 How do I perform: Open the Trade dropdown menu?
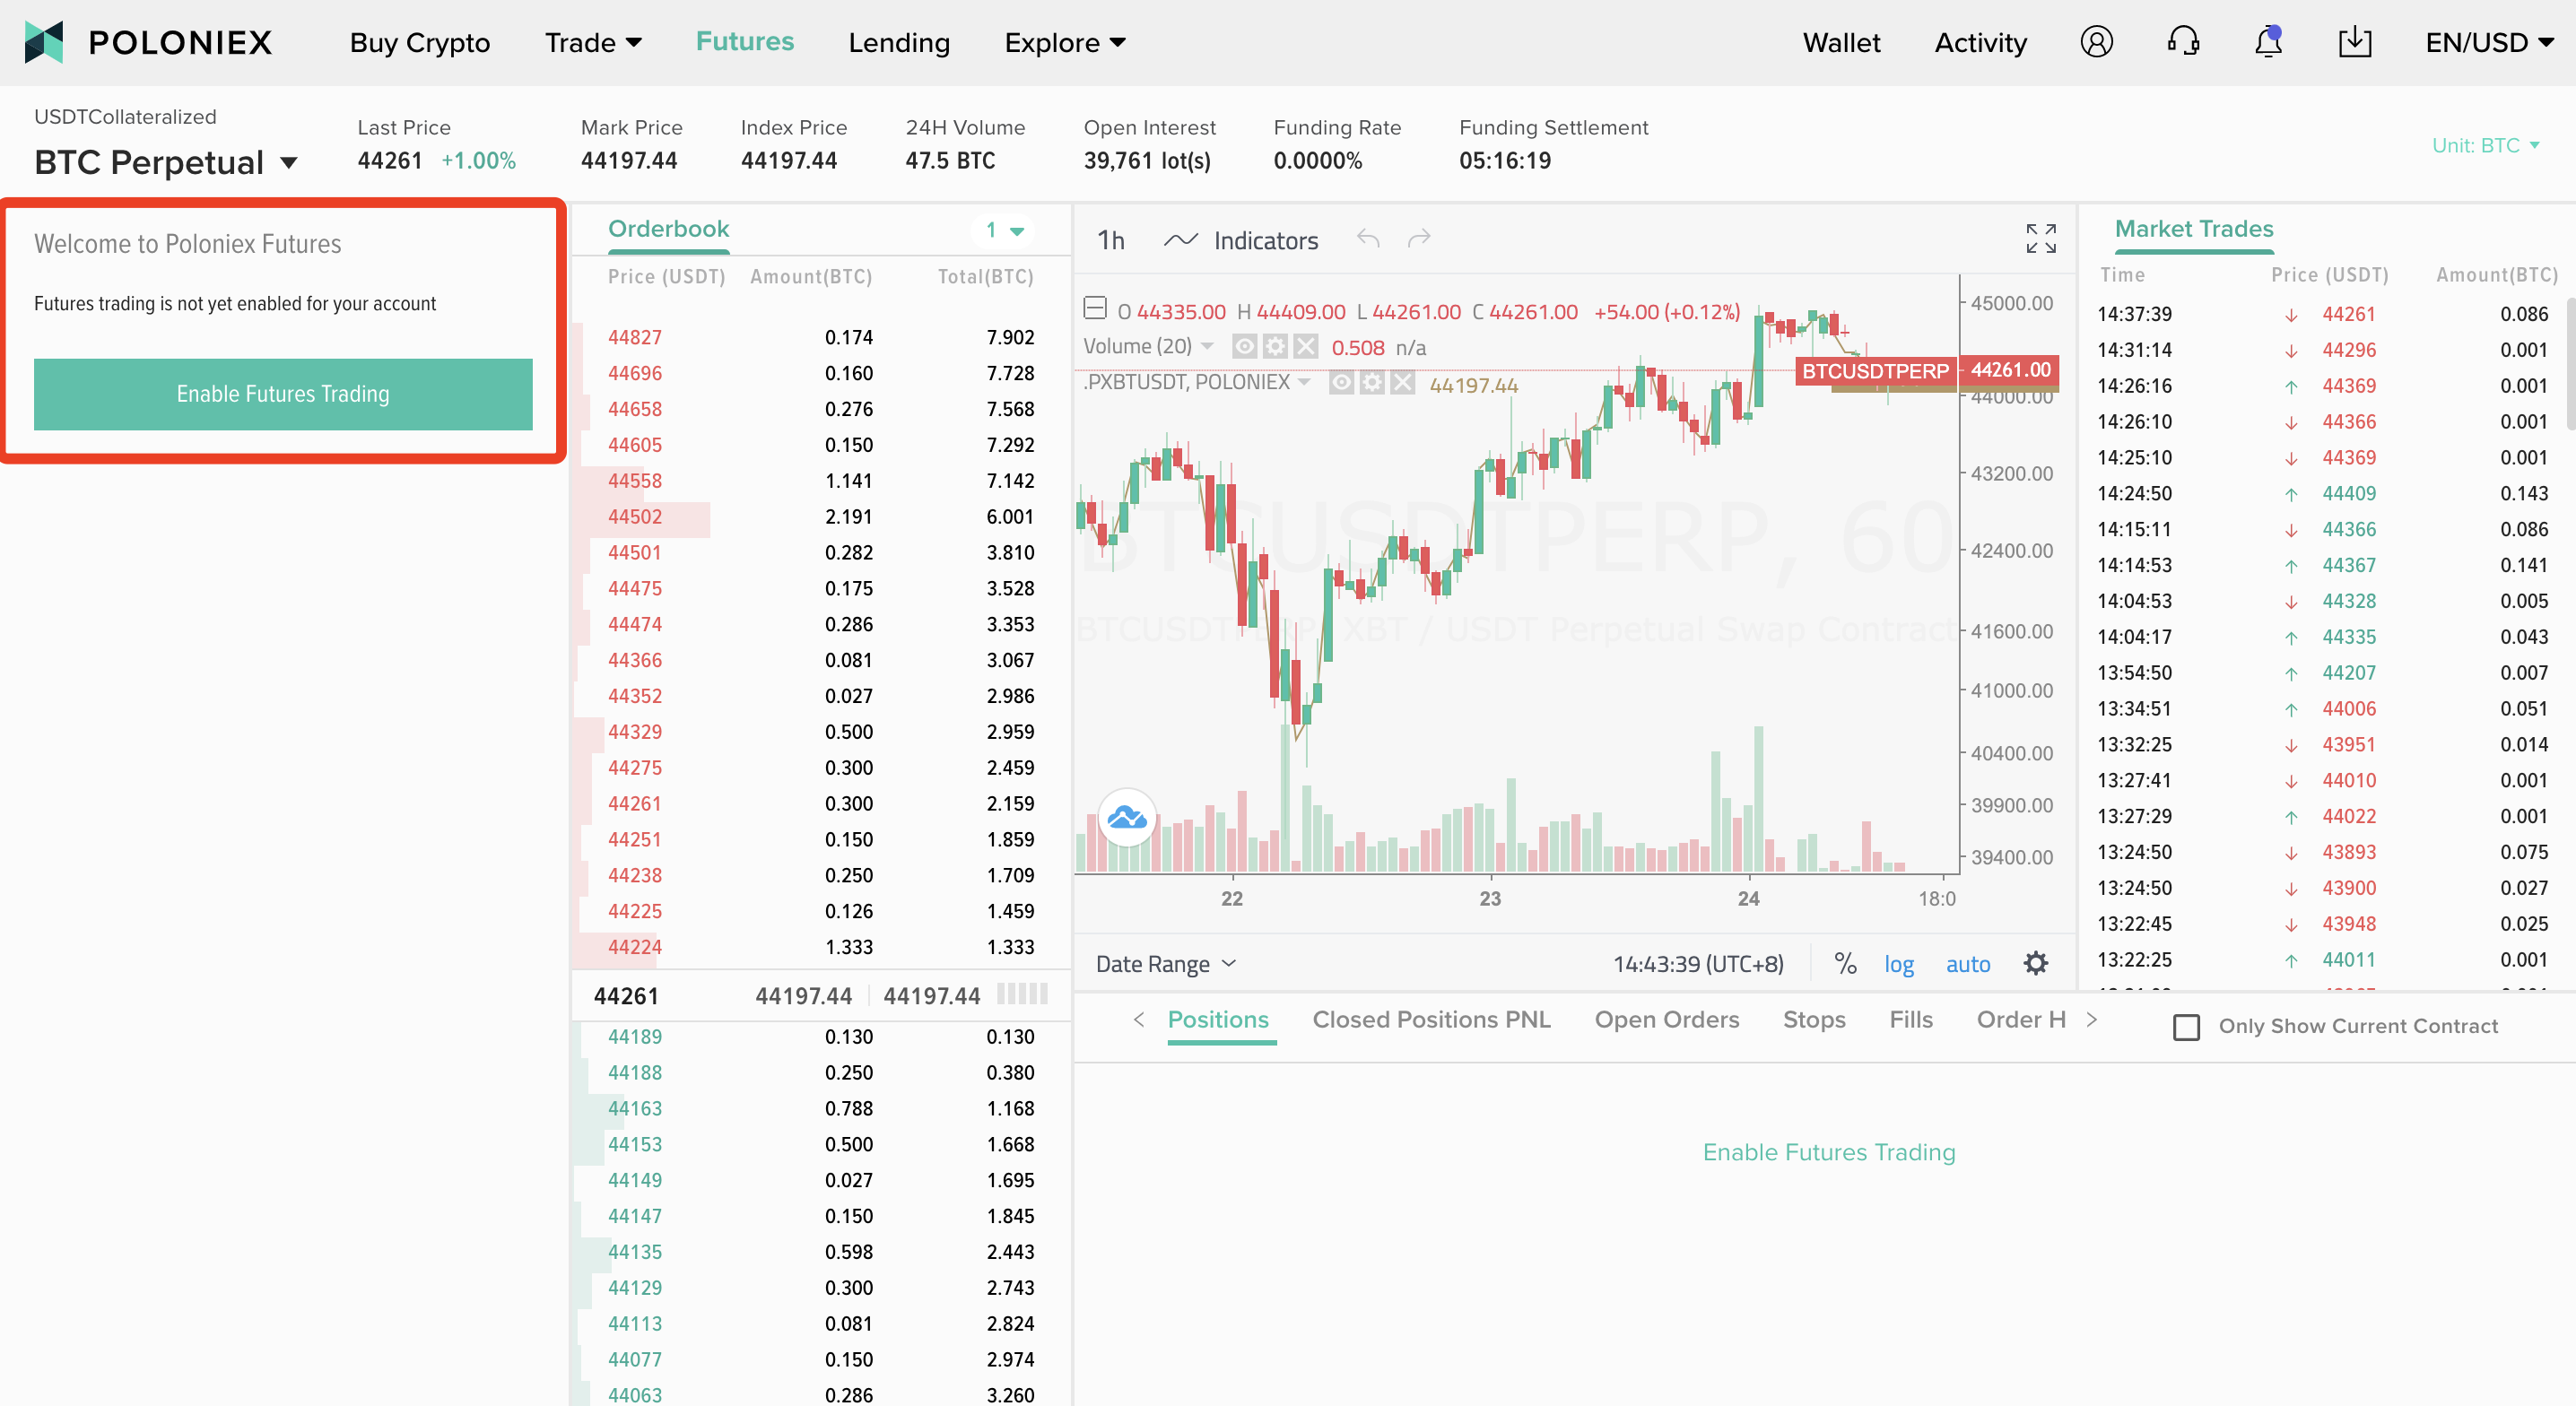click(593, 43)
